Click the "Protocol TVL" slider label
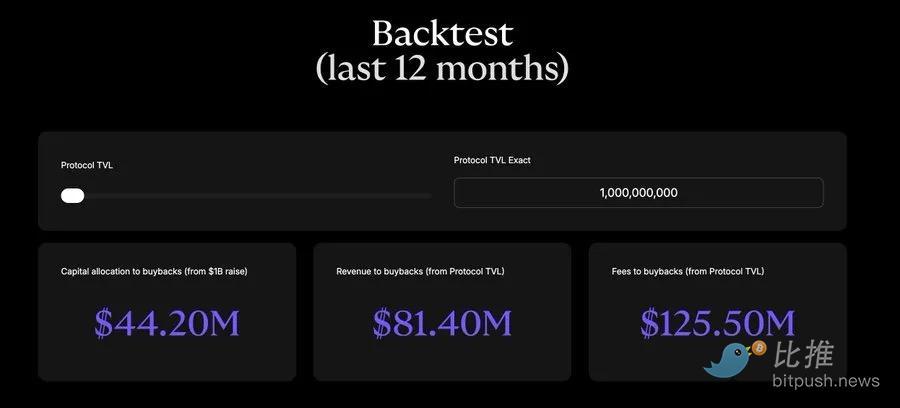This screenshot has height=408, width=900. 87,165
